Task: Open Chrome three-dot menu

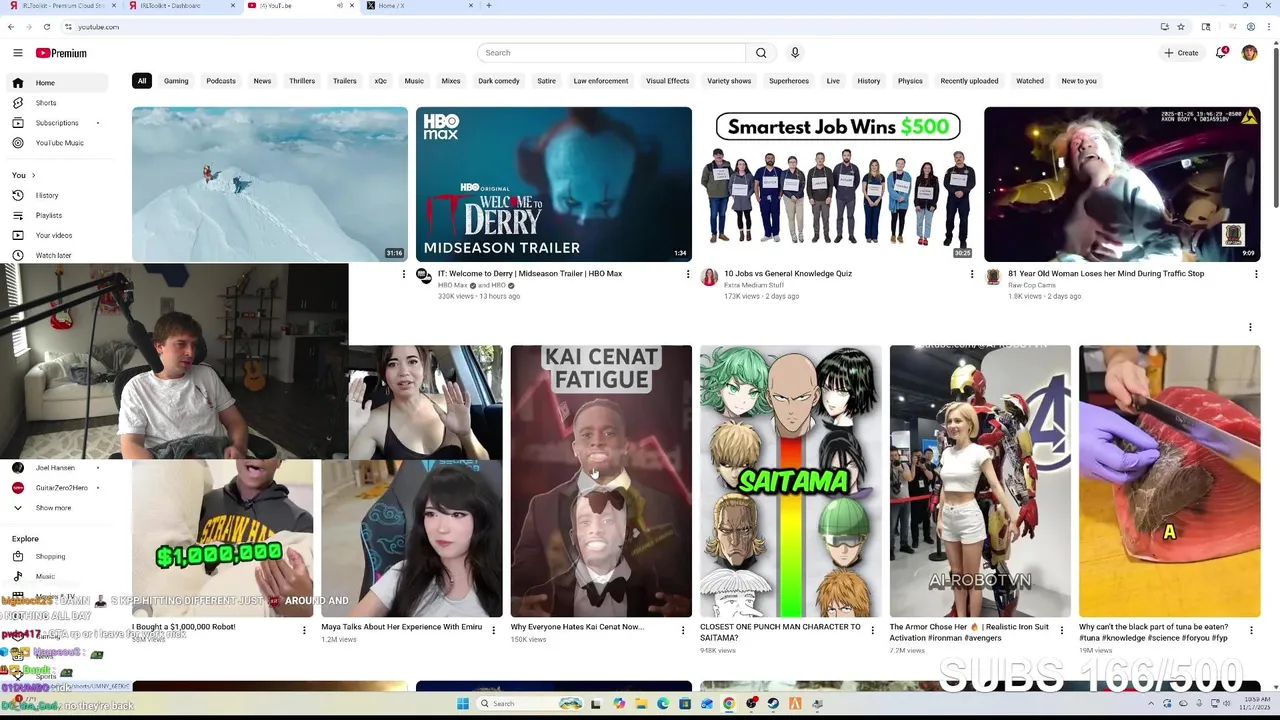Action: click(x=1270, y=27)
